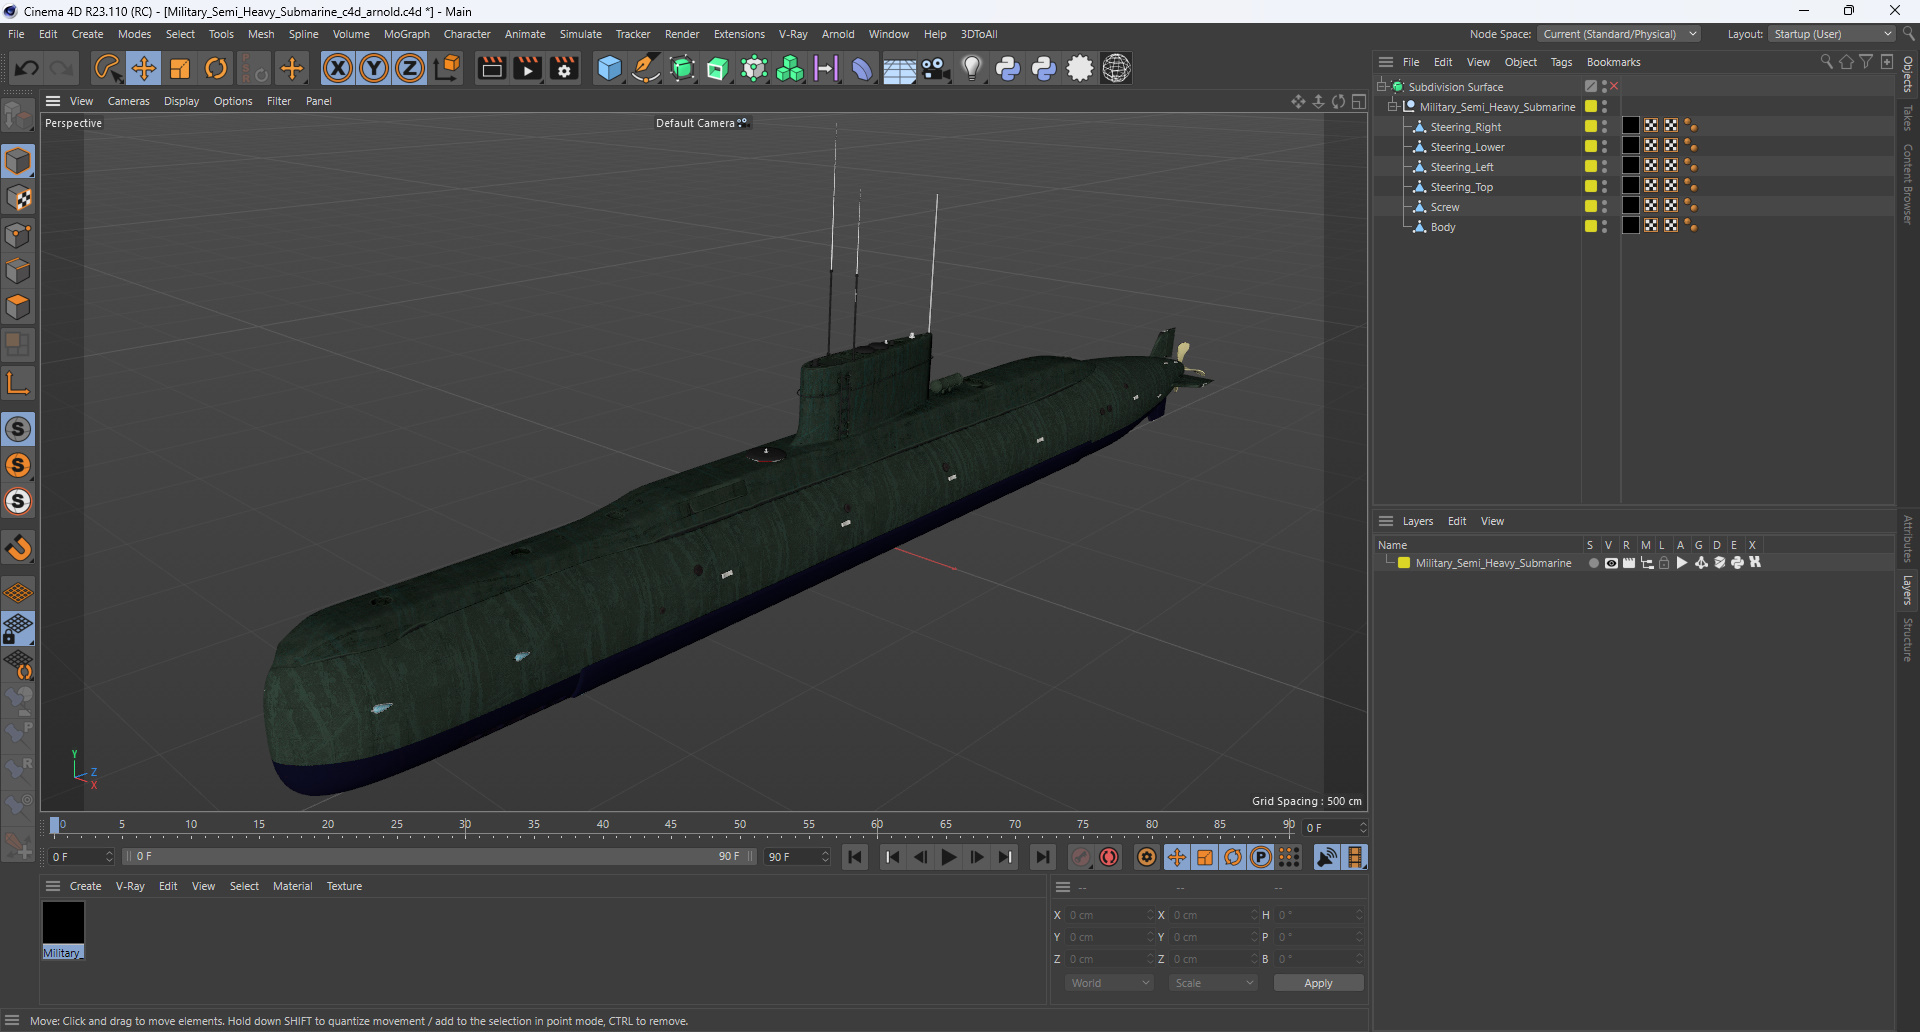
Task: Switch to Points mode
Action: tap(18, 235)
